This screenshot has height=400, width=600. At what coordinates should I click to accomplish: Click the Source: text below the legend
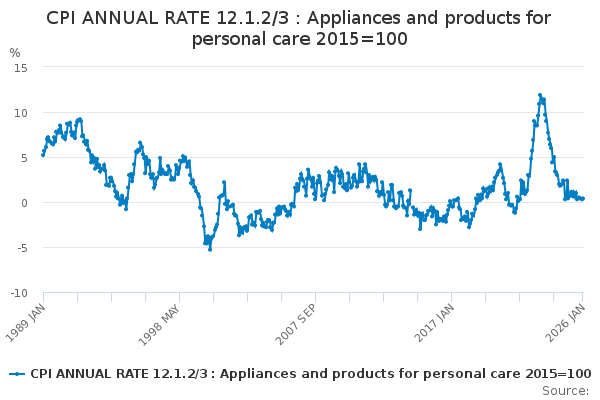(566, 390)
